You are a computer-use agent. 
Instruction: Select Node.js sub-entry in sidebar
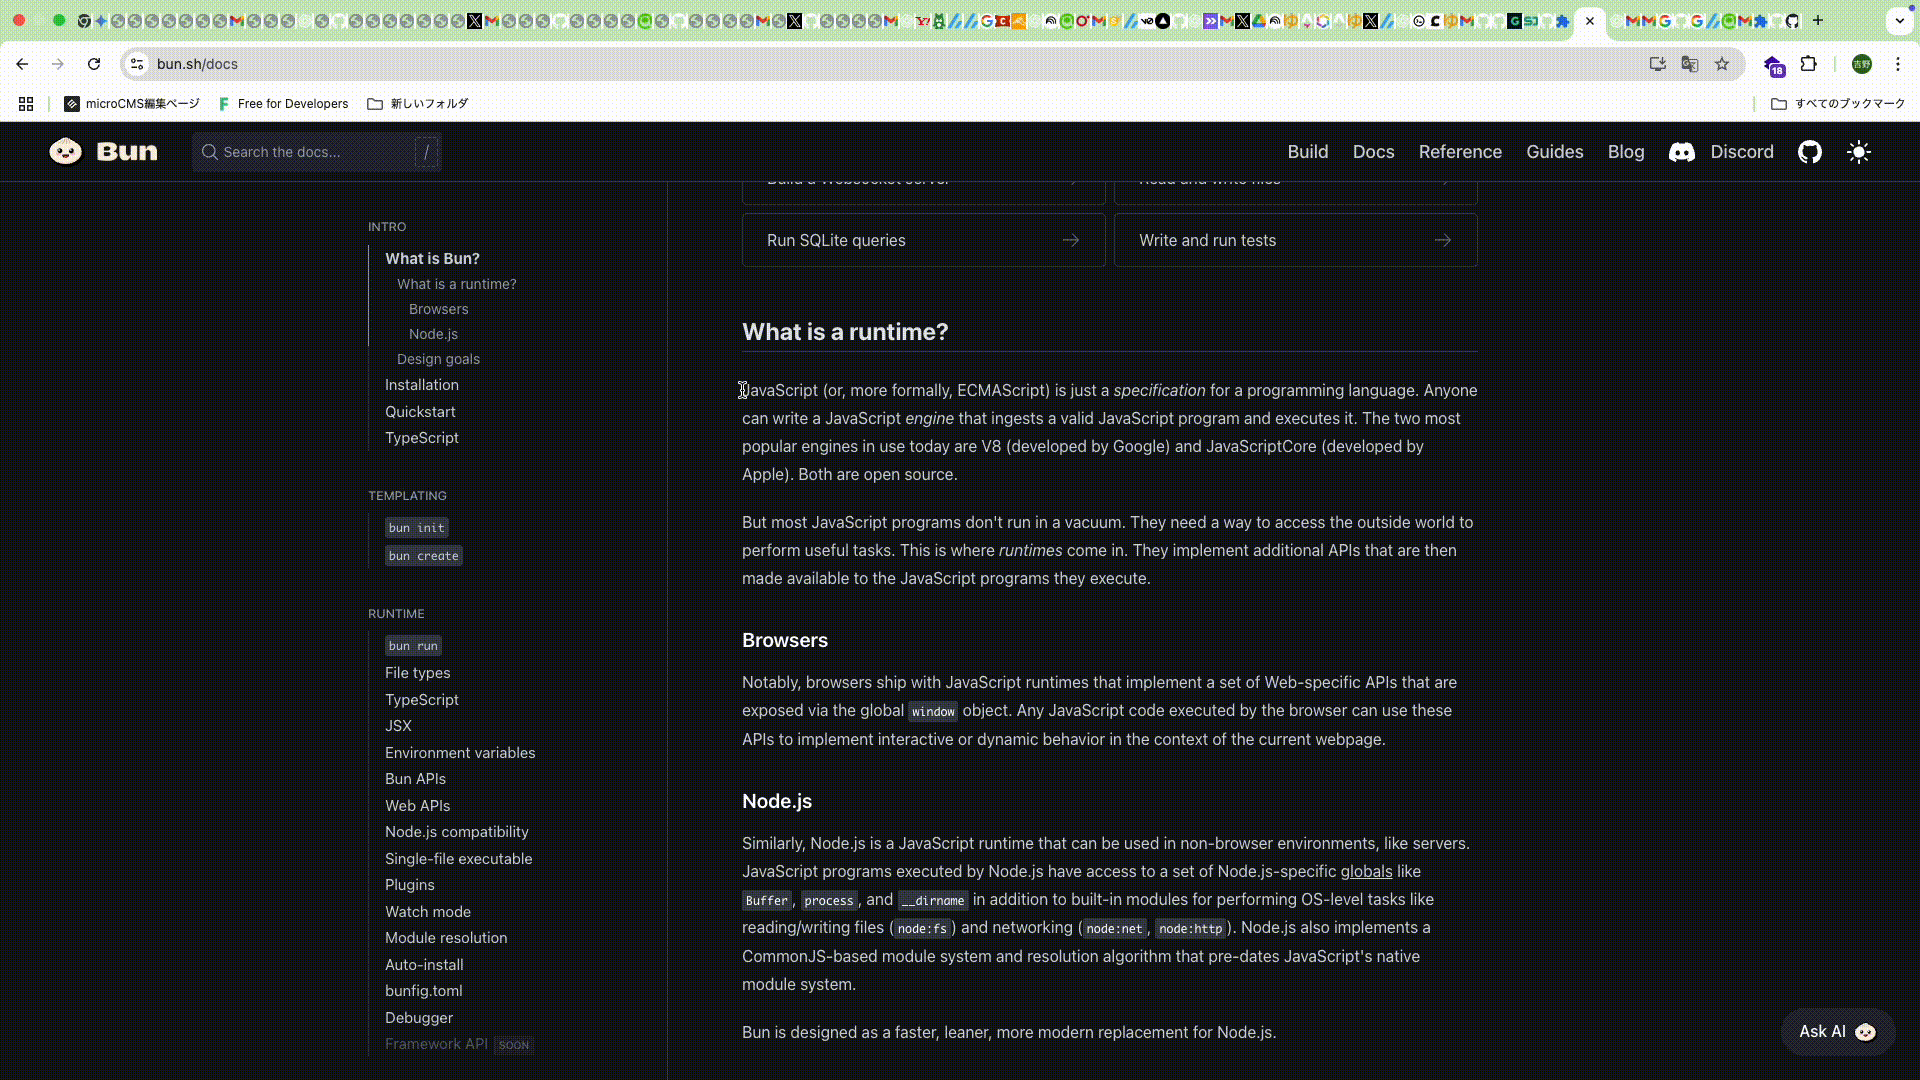pos(433,334)
